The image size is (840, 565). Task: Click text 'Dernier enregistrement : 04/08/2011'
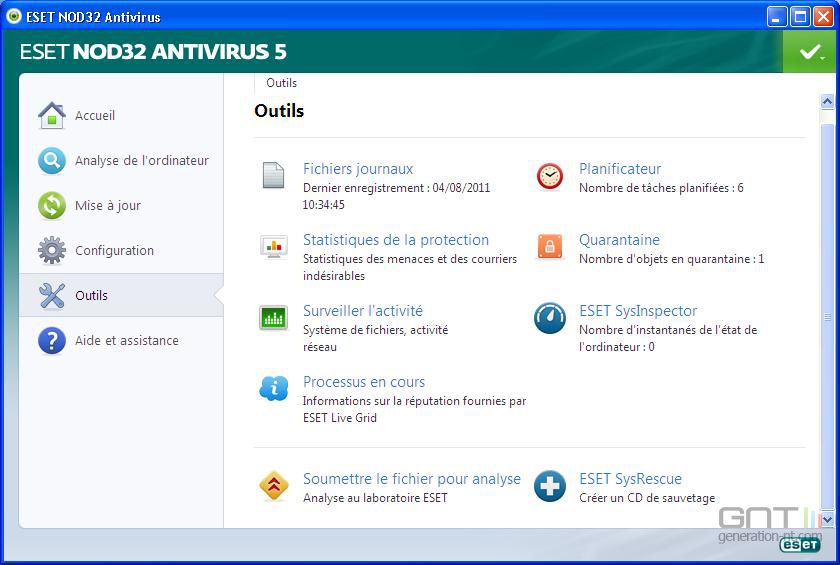point(396,188)
